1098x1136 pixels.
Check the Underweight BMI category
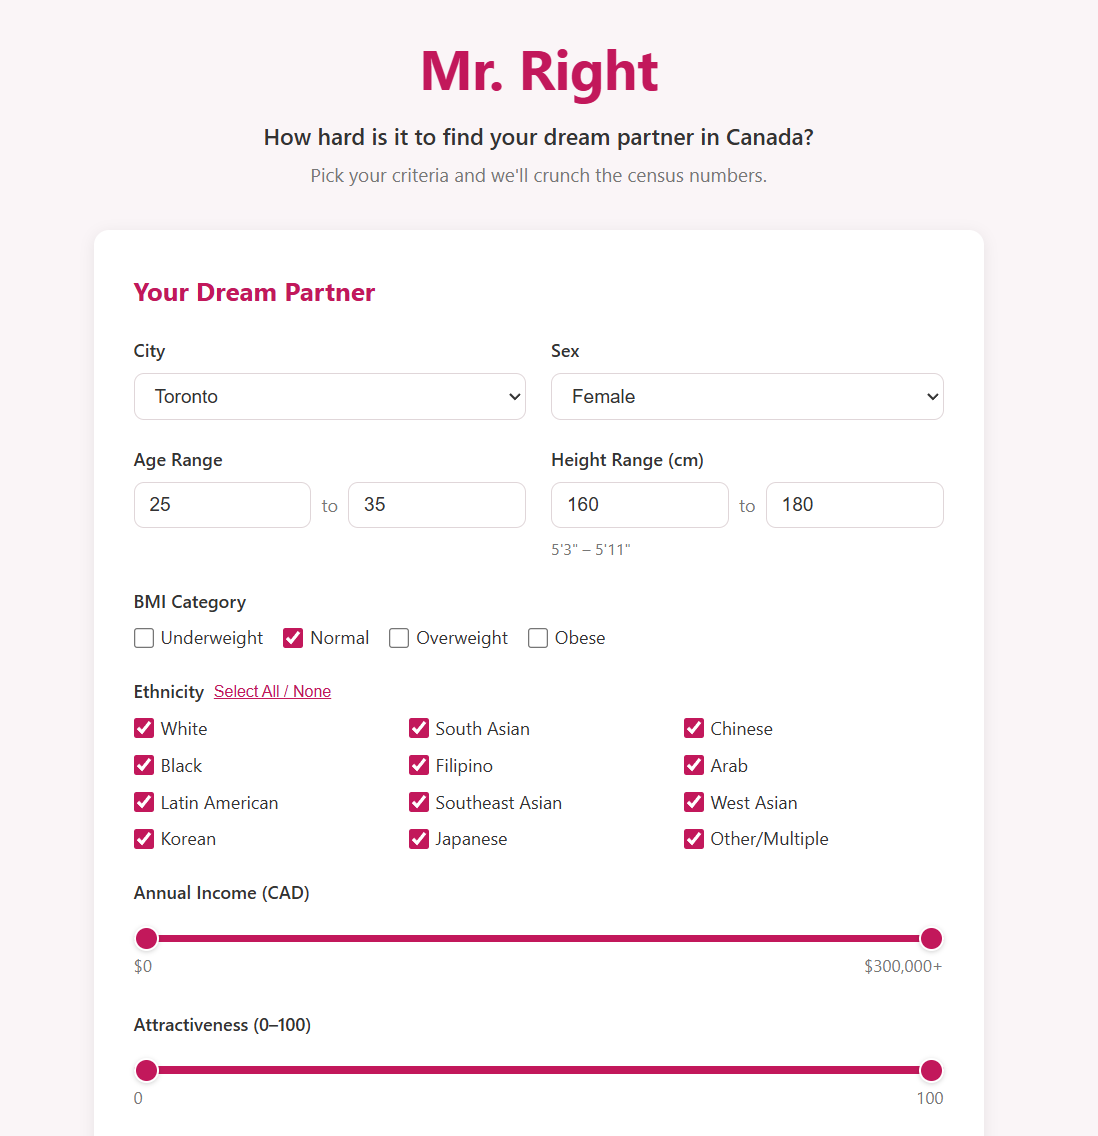coord(144,637)
